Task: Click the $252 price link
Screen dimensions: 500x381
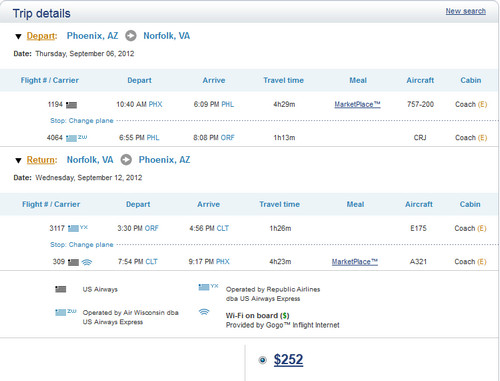Action: [288, 360]
